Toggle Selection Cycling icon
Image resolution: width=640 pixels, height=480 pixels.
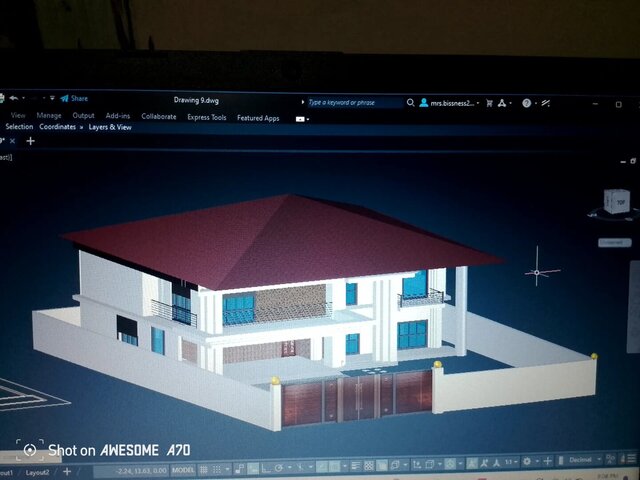[x=382, y=465]
